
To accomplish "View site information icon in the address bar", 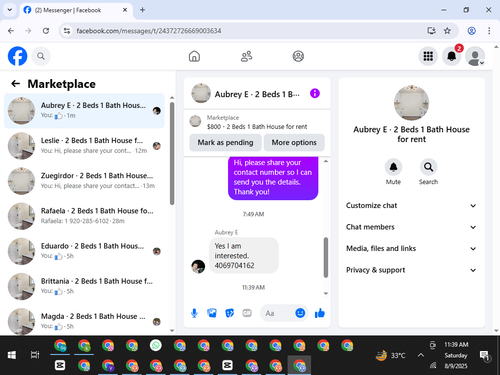I will point(67,31).
